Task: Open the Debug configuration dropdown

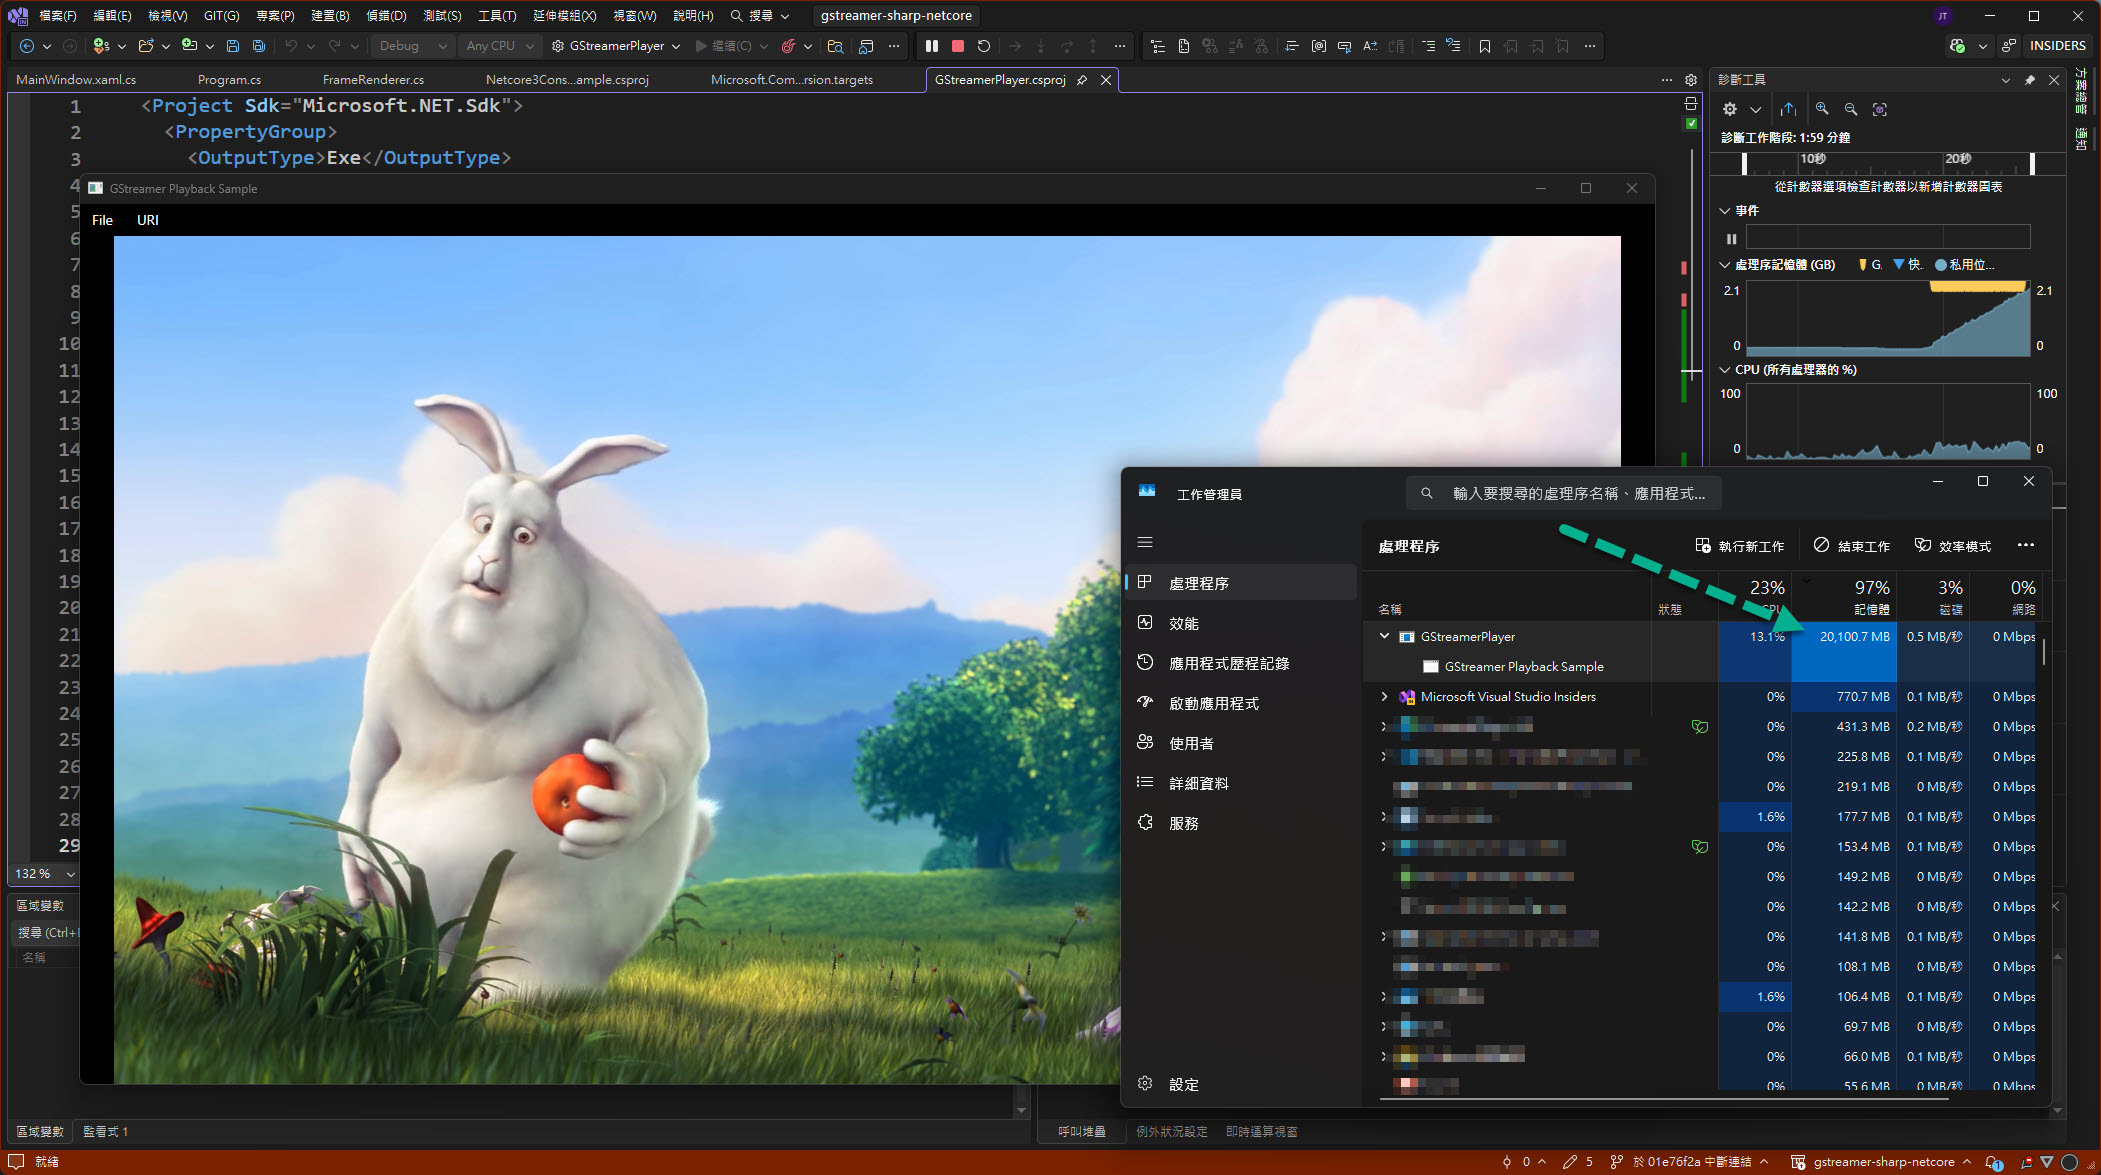Action: 413,46
